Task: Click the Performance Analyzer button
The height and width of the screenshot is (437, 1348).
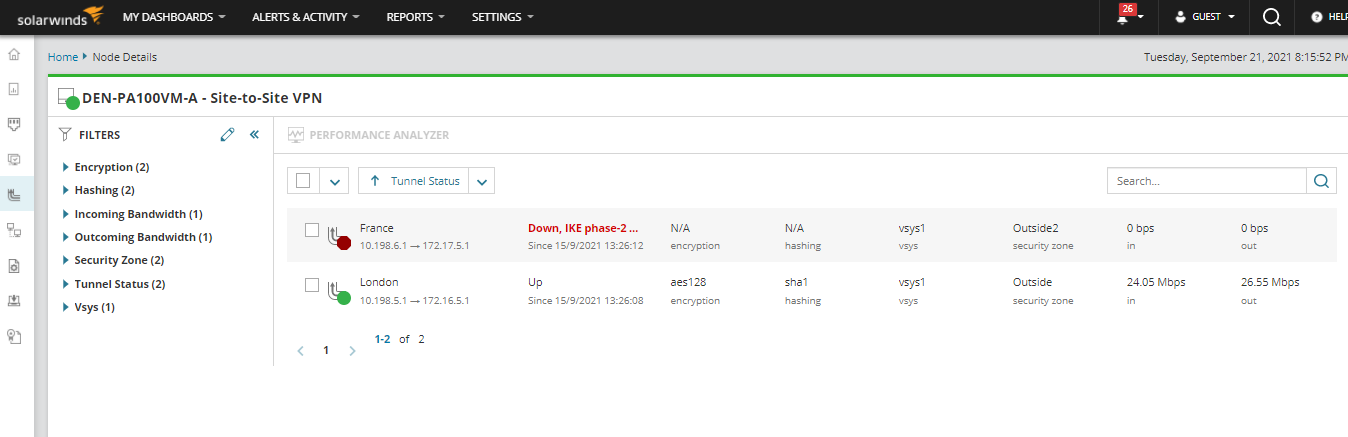Action: click(x=369, y=134)
